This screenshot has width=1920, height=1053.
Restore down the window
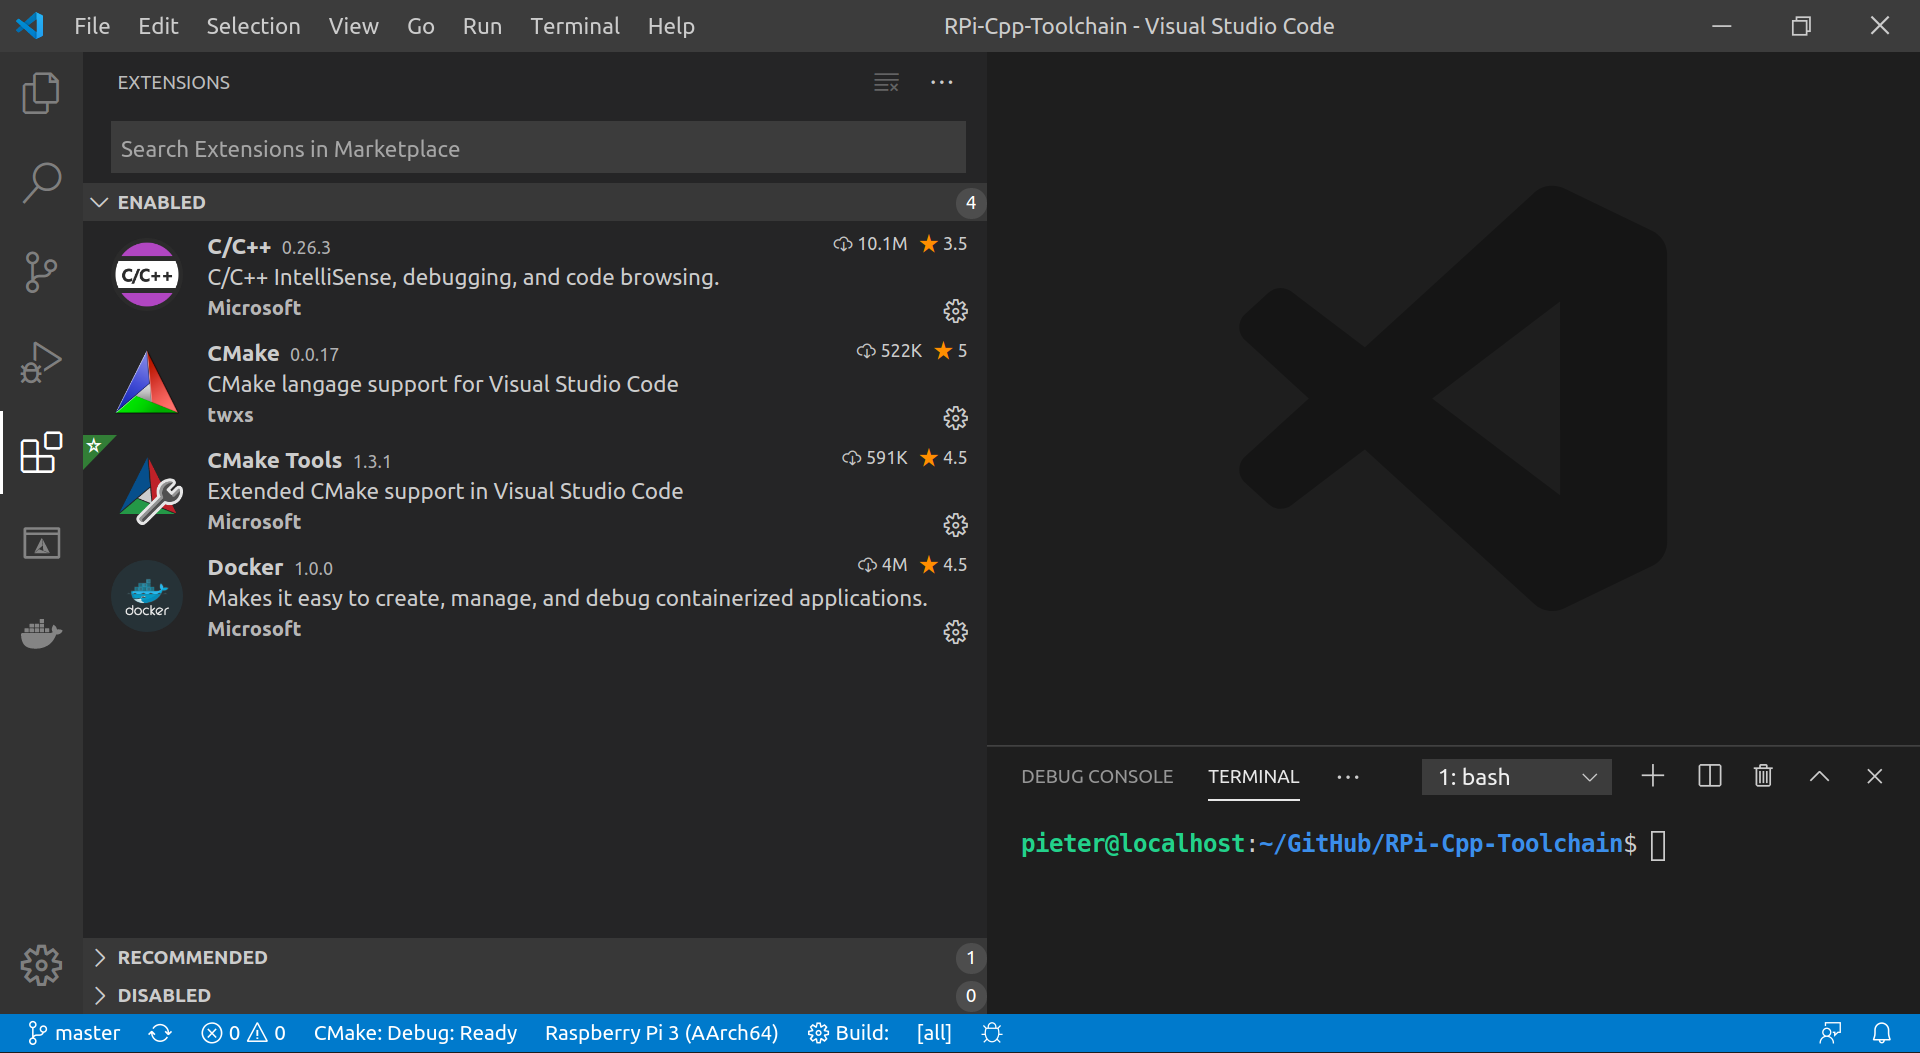[1801, 26]
